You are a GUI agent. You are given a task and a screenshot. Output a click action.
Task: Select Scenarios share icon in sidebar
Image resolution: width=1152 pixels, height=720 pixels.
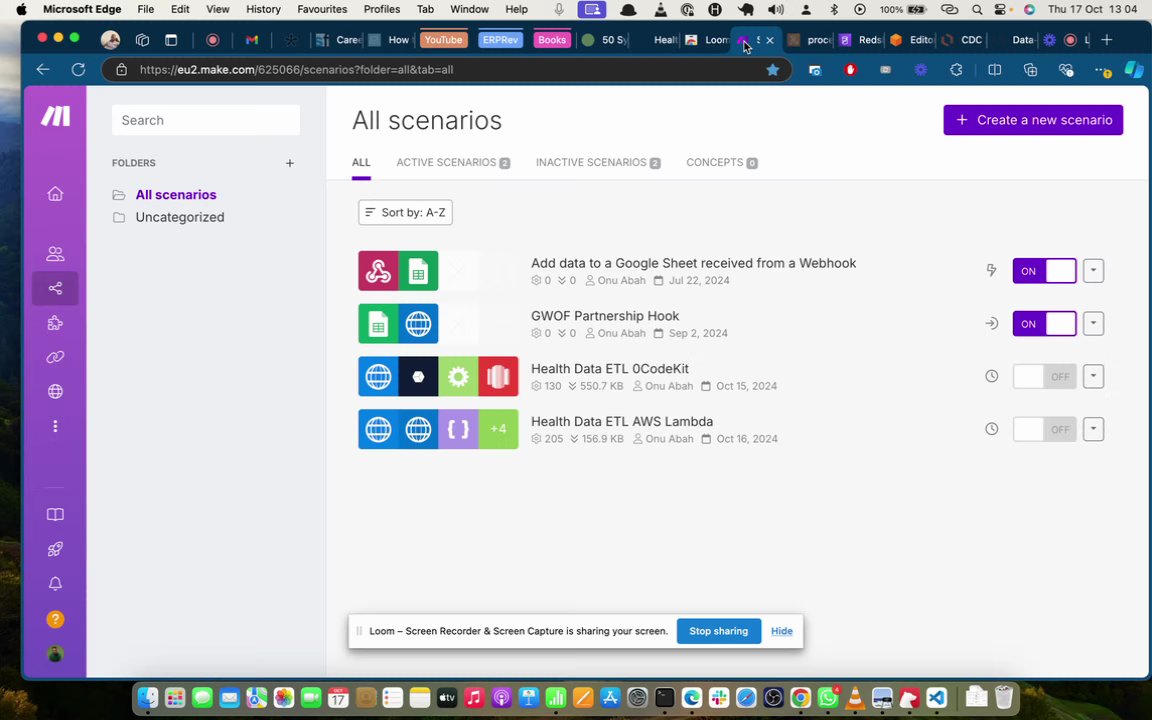(x=55, y=289)
